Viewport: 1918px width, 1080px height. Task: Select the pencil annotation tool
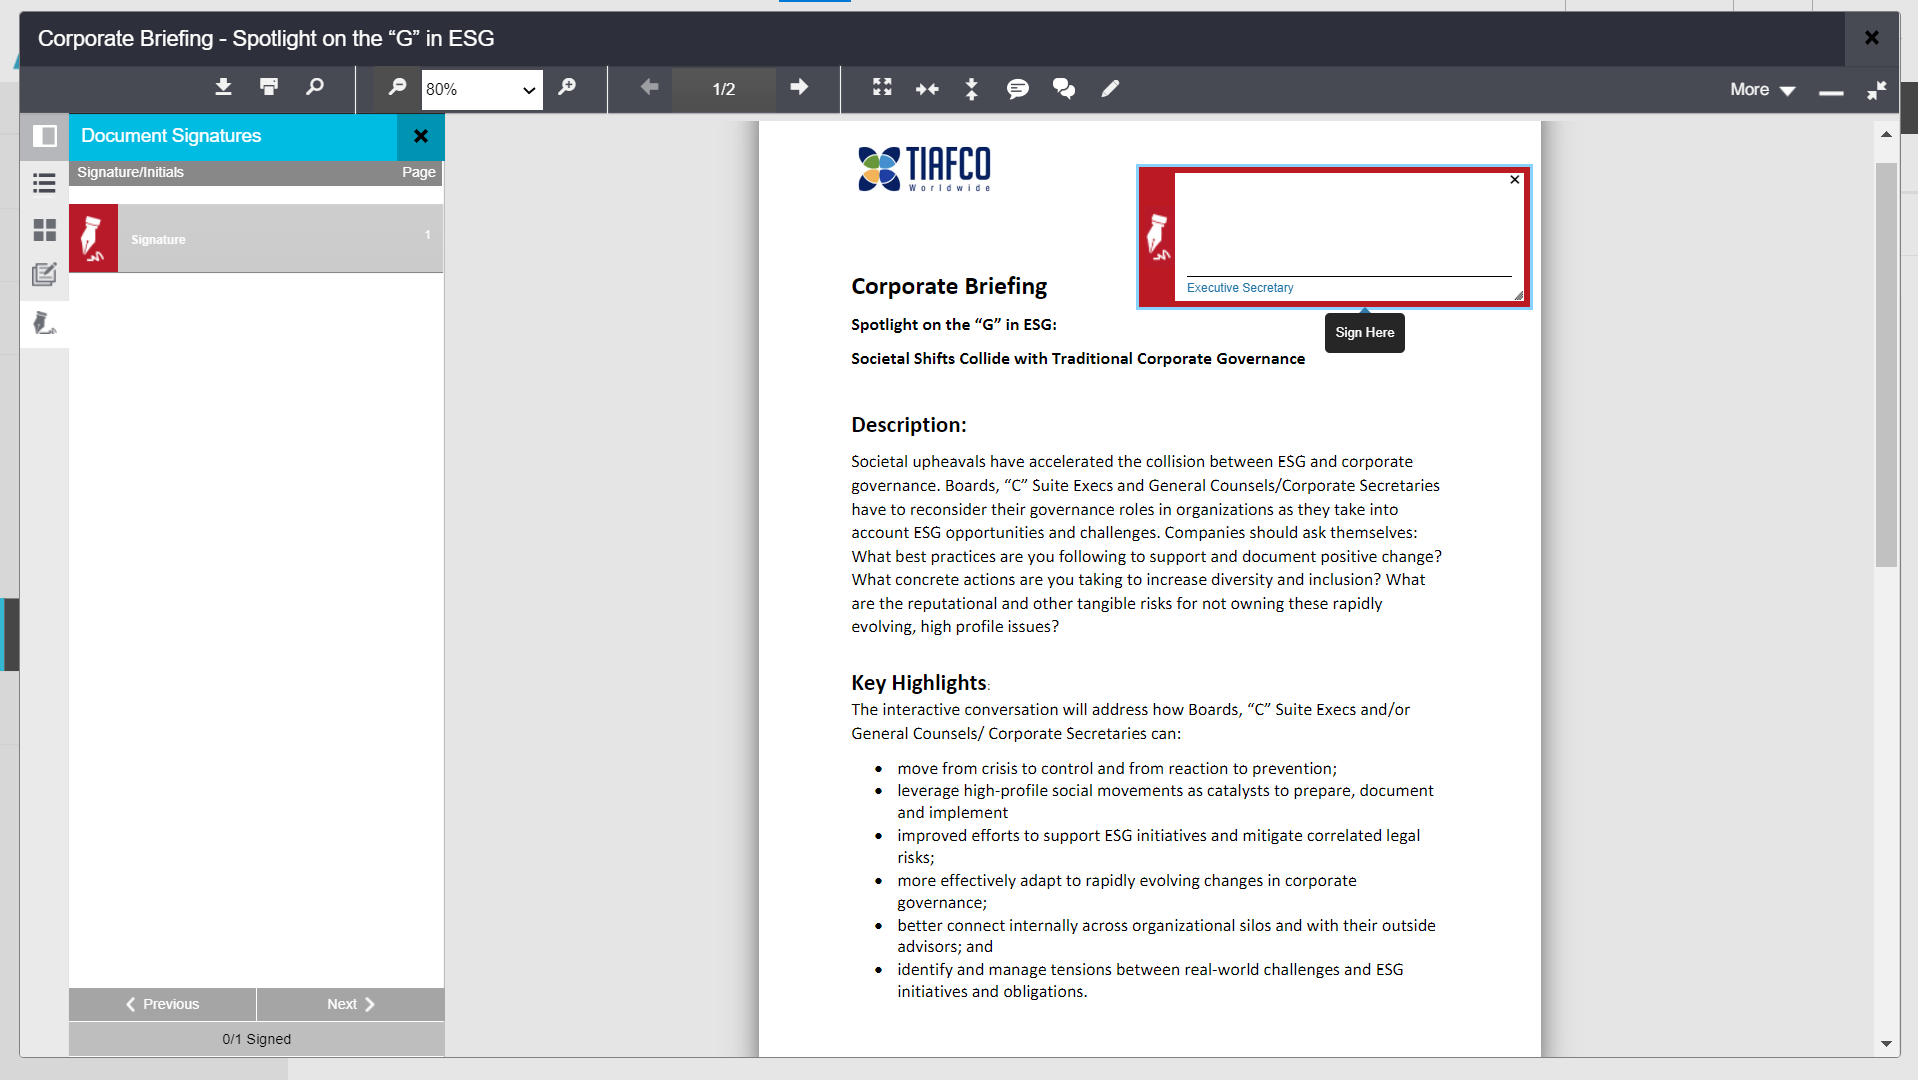point(1110,89)
